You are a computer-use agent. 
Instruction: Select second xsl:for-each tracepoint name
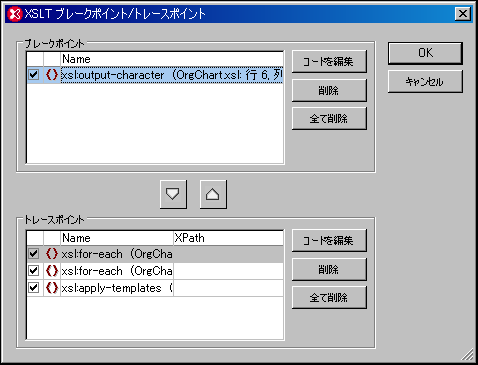click(x=117, y=271)
